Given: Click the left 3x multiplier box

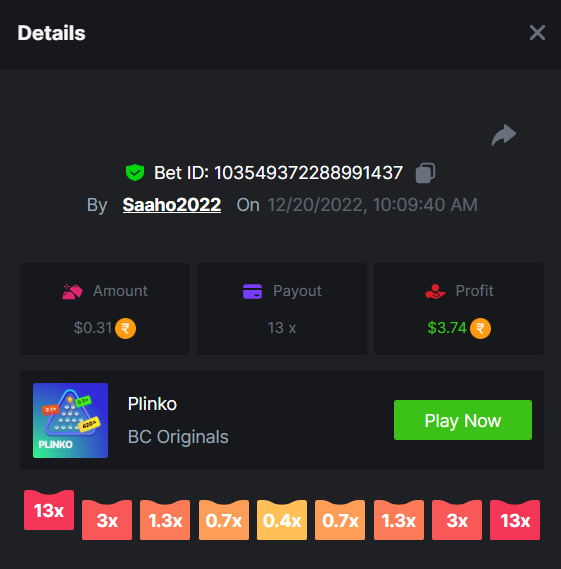Looking at the screenshot, I should (107, 520).
